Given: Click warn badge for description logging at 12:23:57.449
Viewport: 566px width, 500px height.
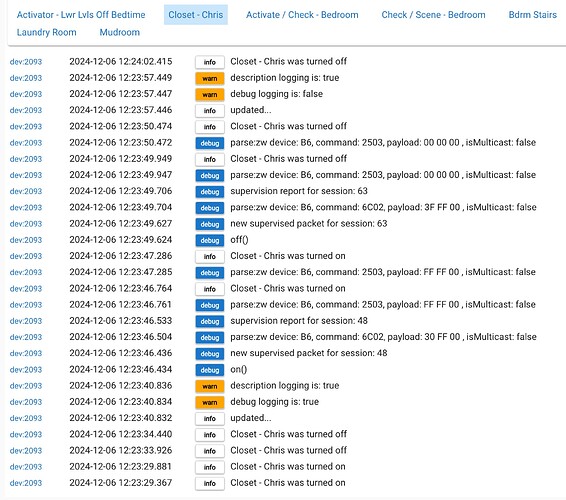Looking at the screenshot, I should [210, 78].
